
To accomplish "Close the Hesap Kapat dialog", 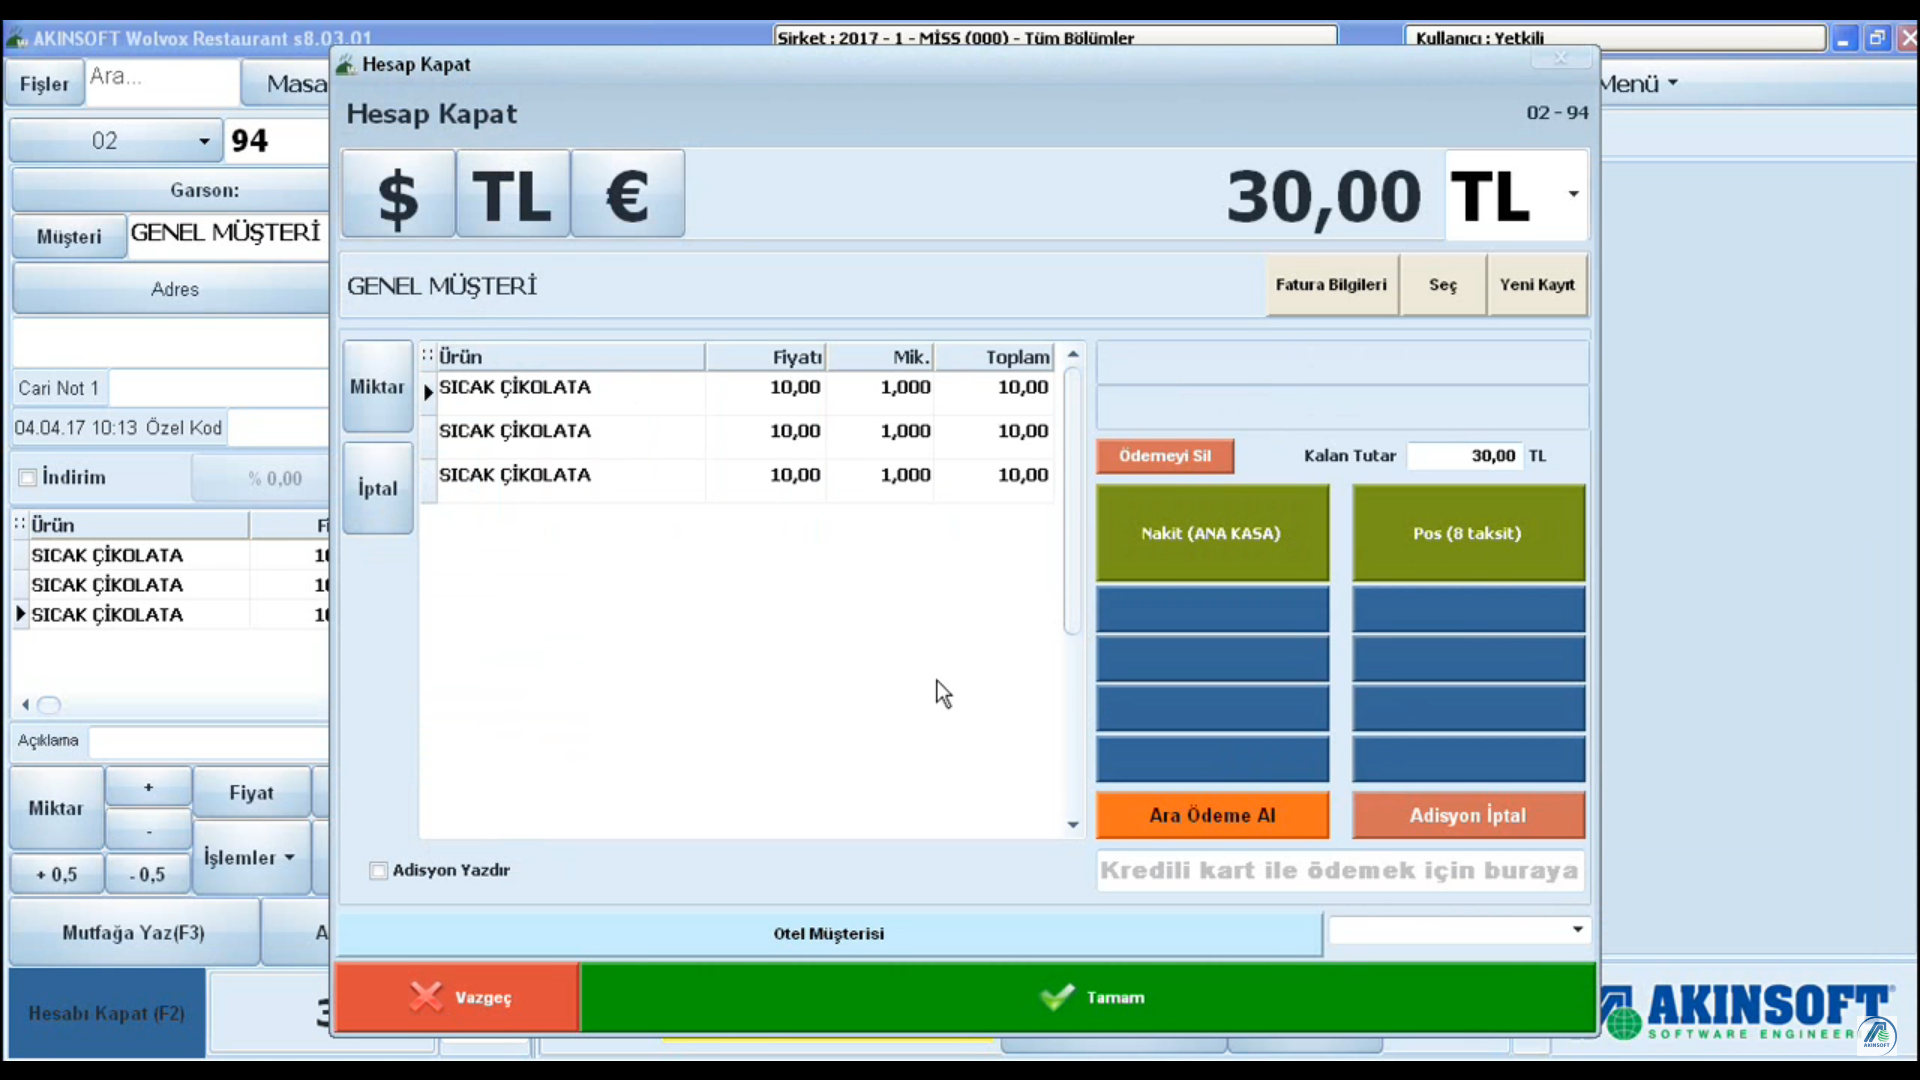I will pyautogui.click(x=1560, y=58).
